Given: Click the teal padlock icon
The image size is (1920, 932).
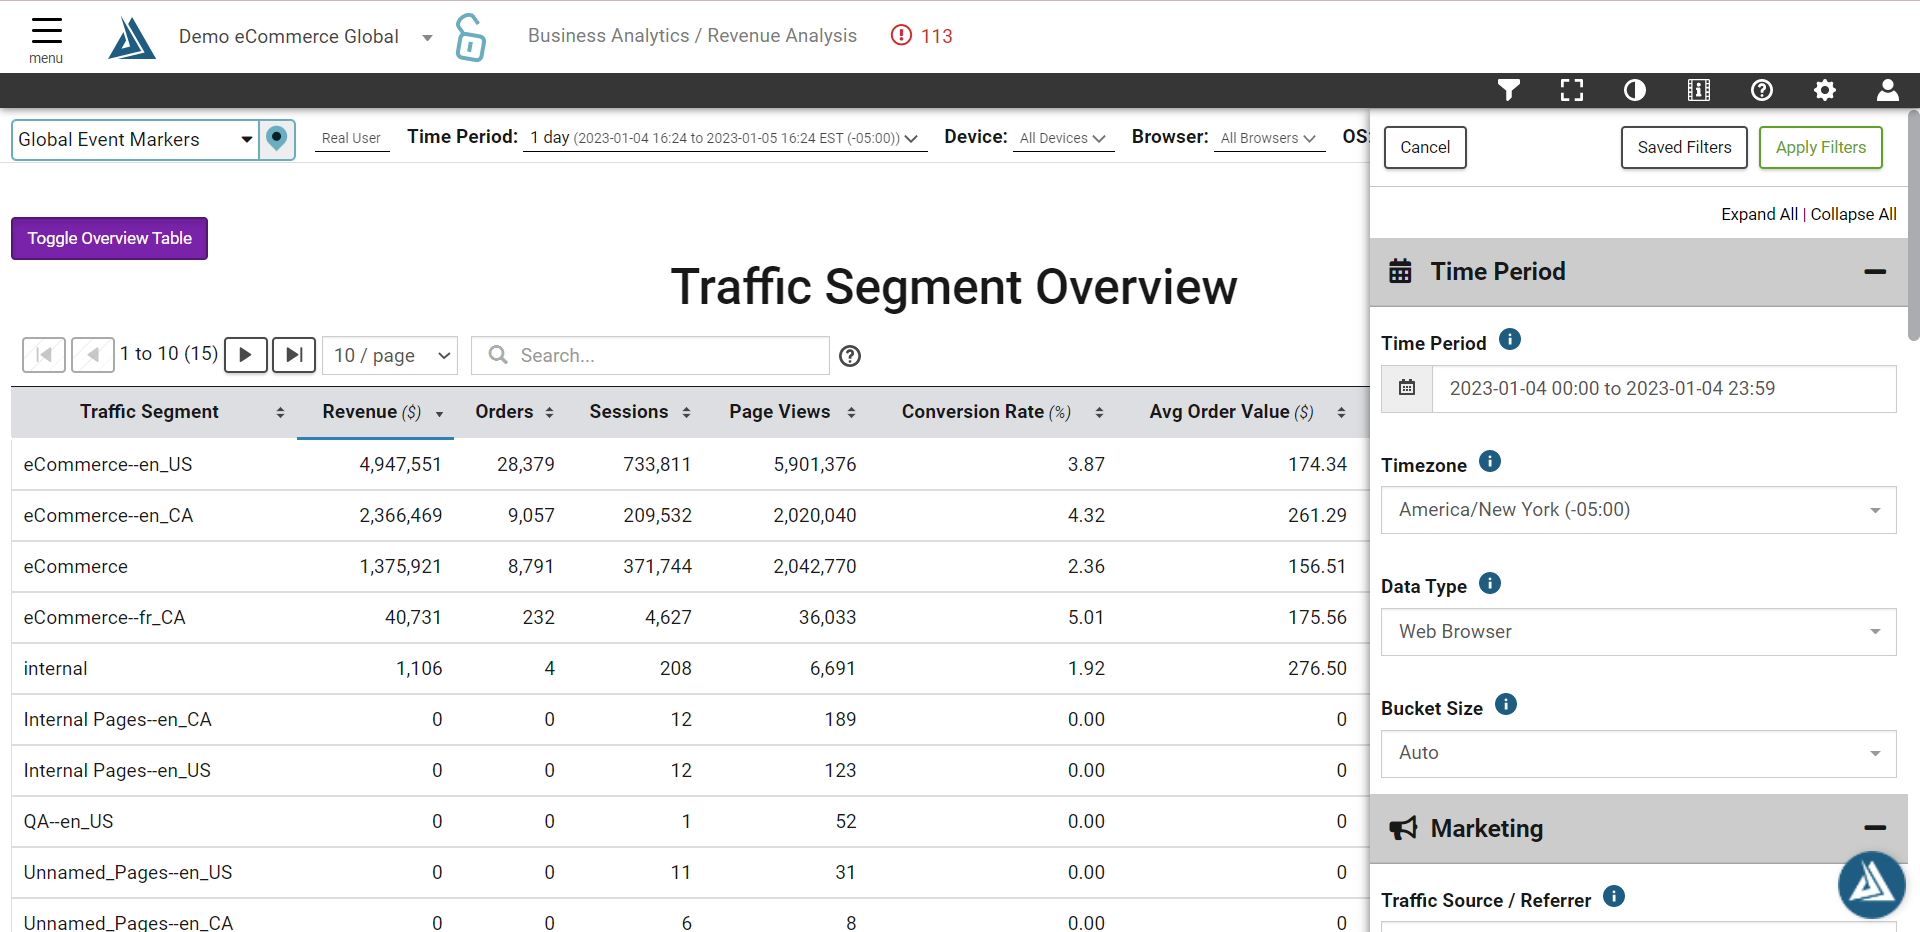Looking at the screenshot, I should [x=470, y=38].
